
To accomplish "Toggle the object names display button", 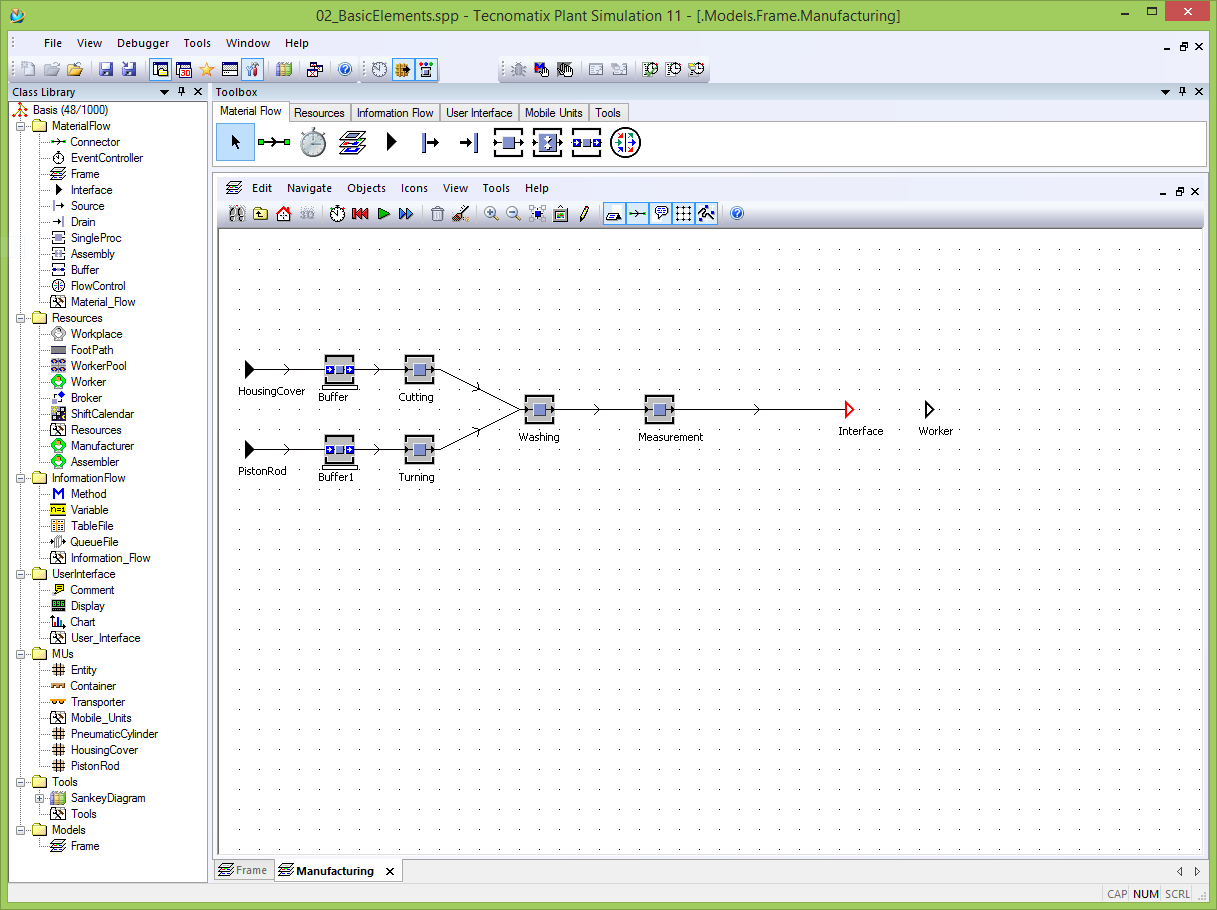I will [614, 213].
